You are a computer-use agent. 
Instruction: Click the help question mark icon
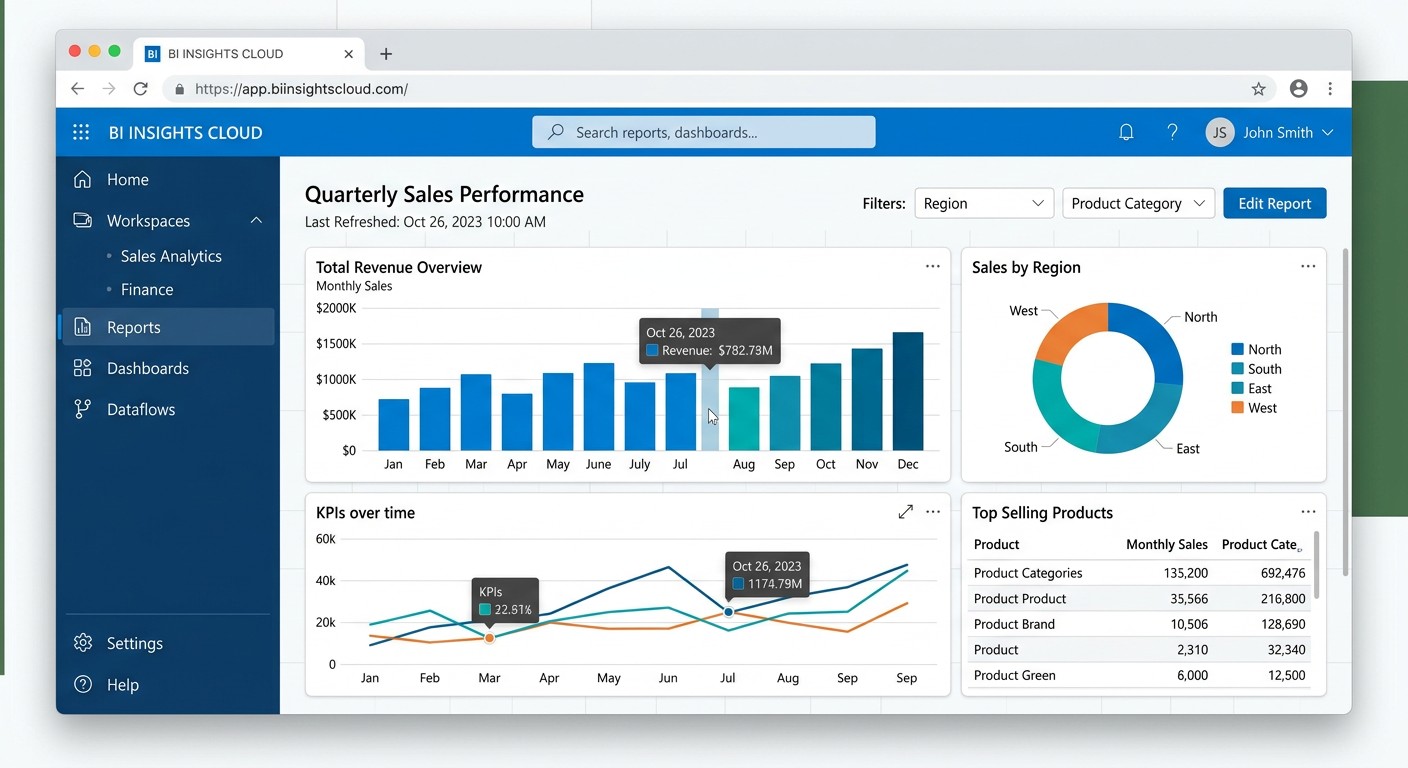pos(1172,132)
